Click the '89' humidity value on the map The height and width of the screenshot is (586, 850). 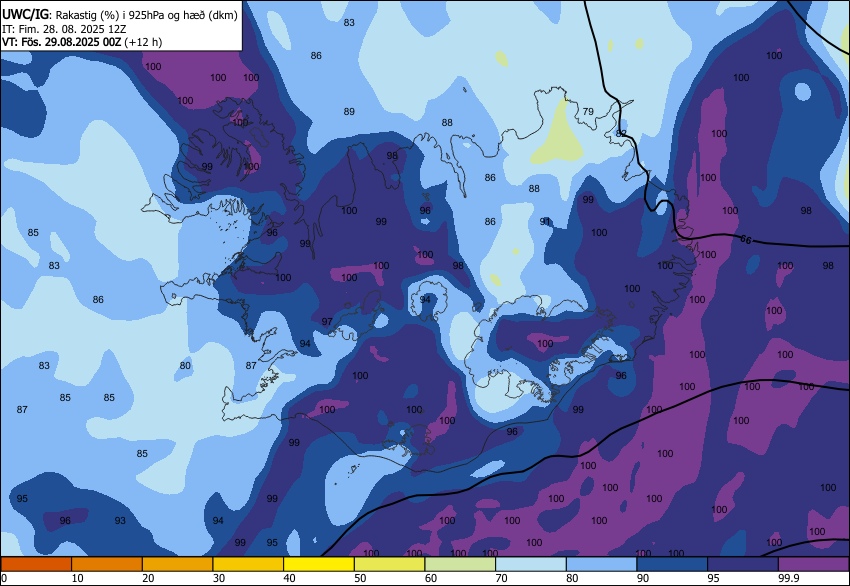349,112
